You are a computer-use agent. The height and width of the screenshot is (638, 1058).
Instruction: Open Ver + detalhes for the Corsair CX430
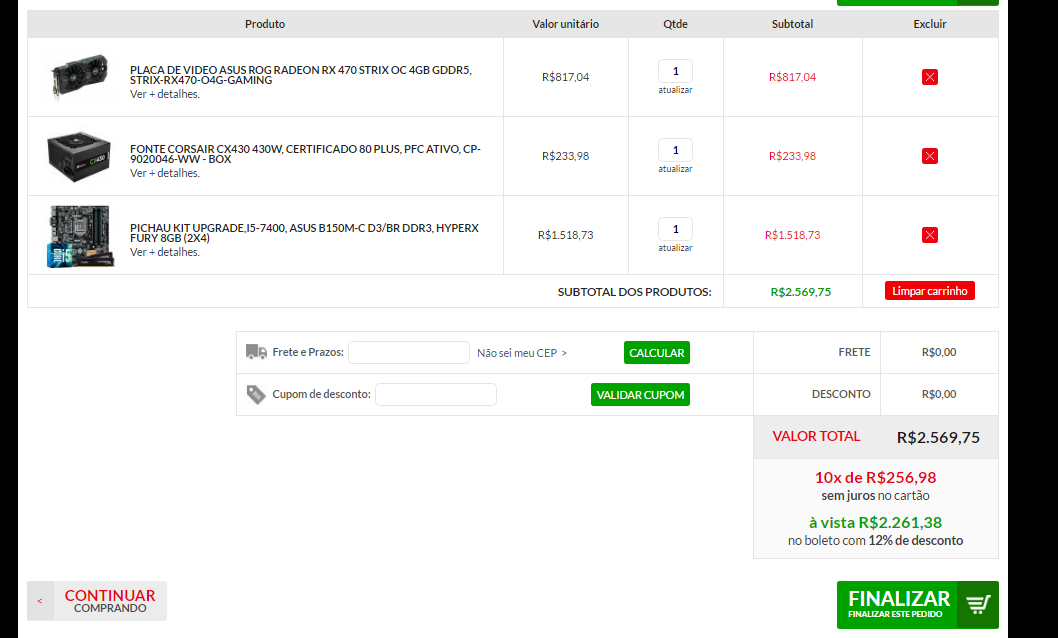click(165, 173)
